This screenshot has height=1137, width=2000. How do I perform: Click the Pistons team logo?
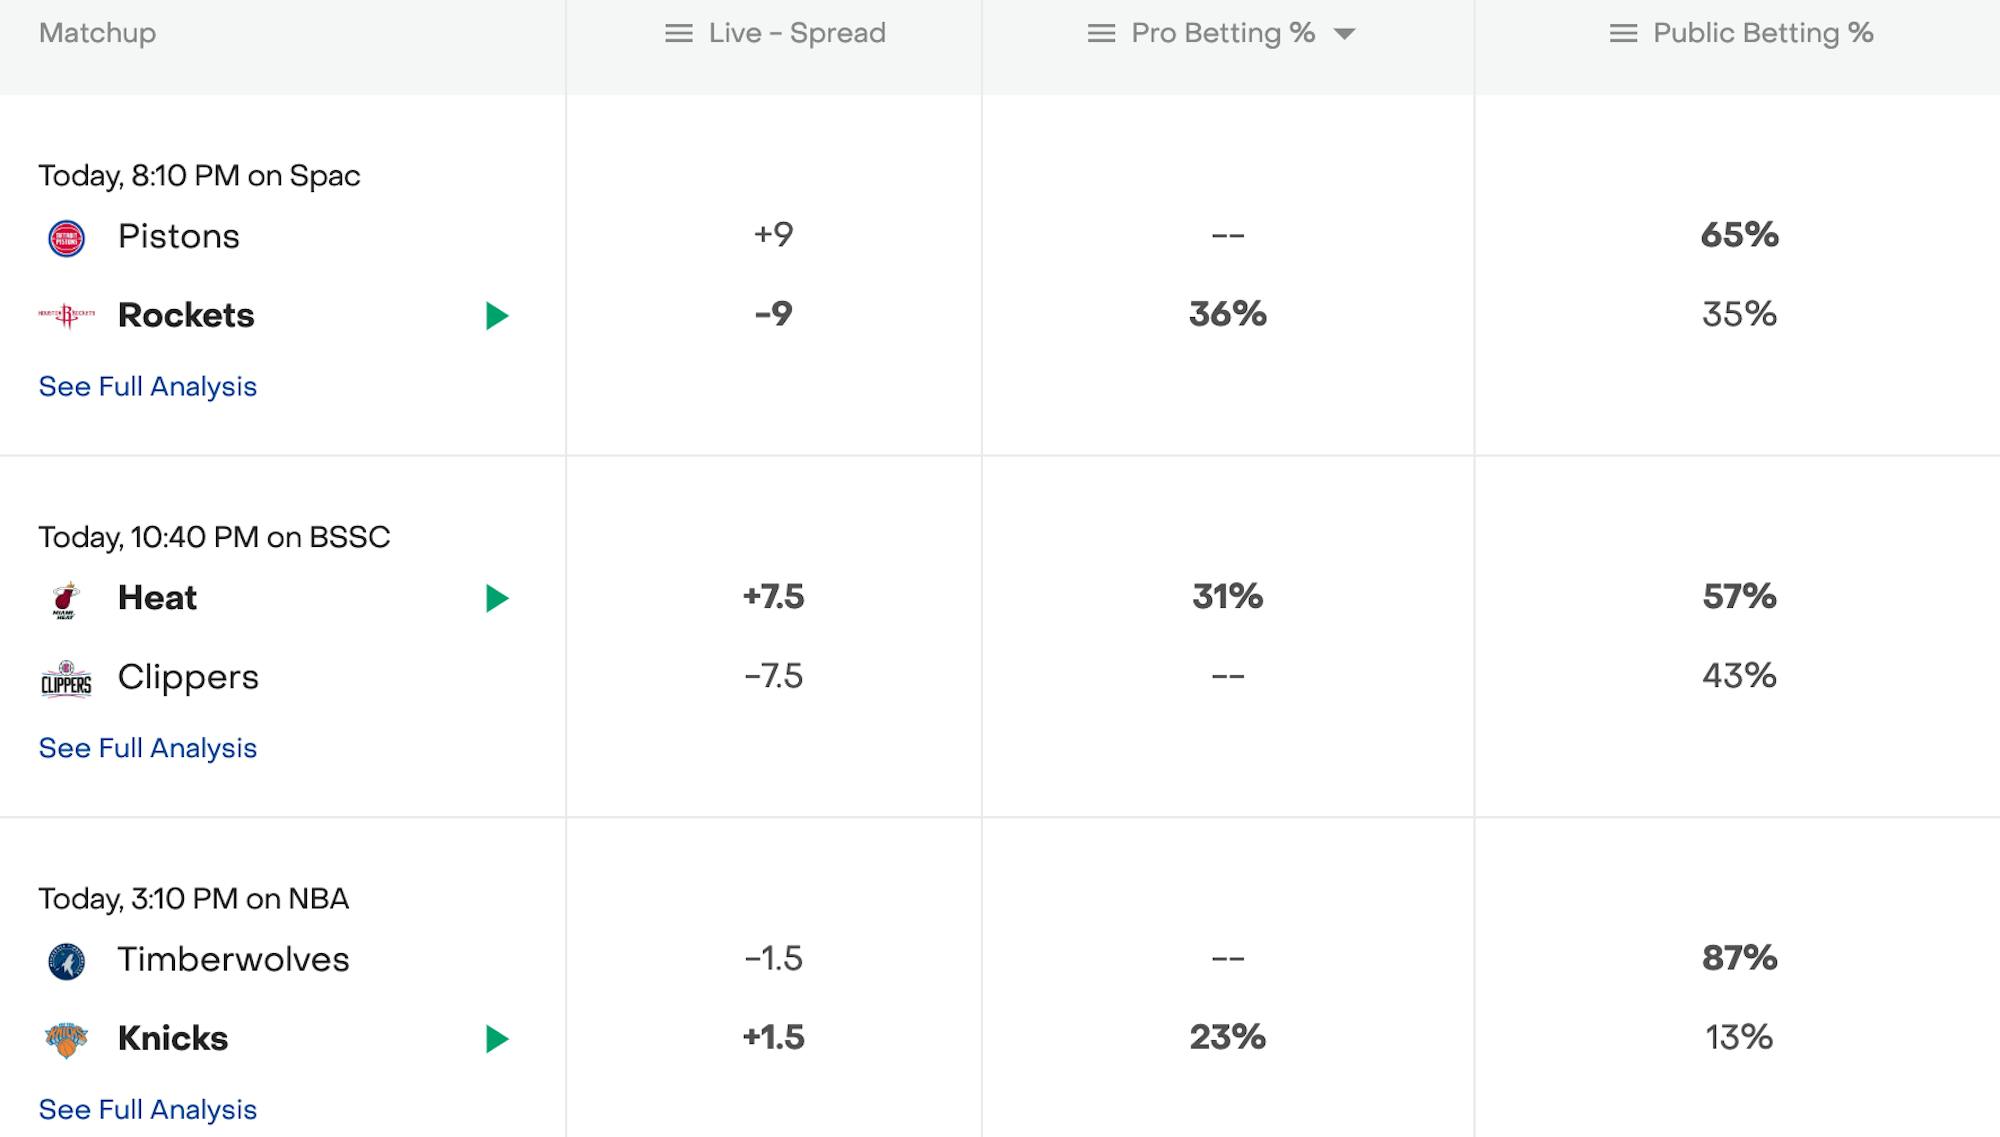click(x=67, y=238)
